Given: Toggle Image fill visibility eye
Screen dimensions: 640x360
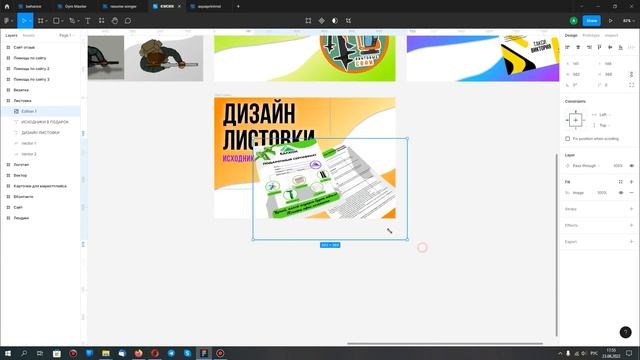Looking at the screenshot, I should [621, 193].
